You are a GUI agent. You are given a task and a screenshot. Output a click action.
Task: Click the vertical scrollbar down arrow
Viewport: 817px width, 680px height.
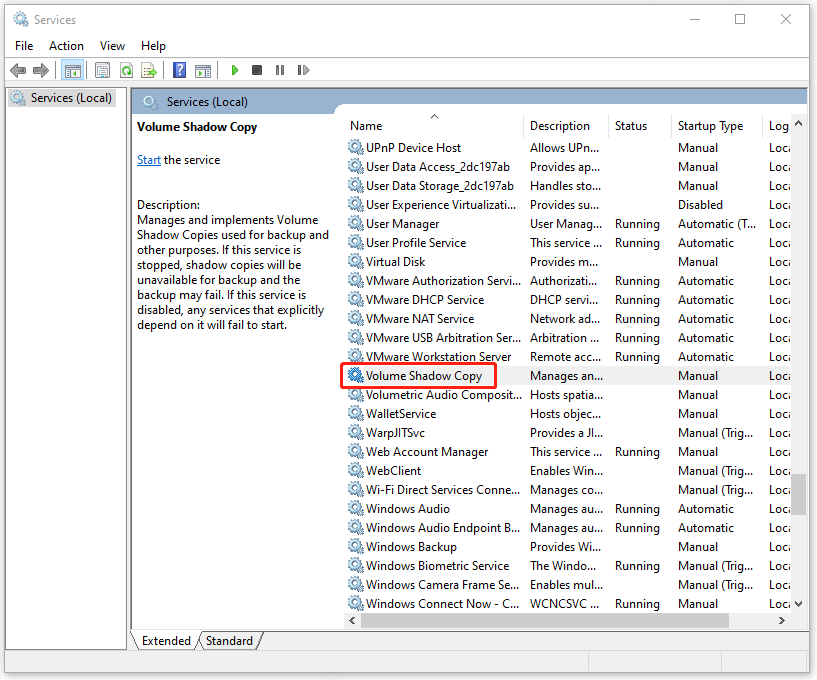pyautogui.click(x=798, y=603)
